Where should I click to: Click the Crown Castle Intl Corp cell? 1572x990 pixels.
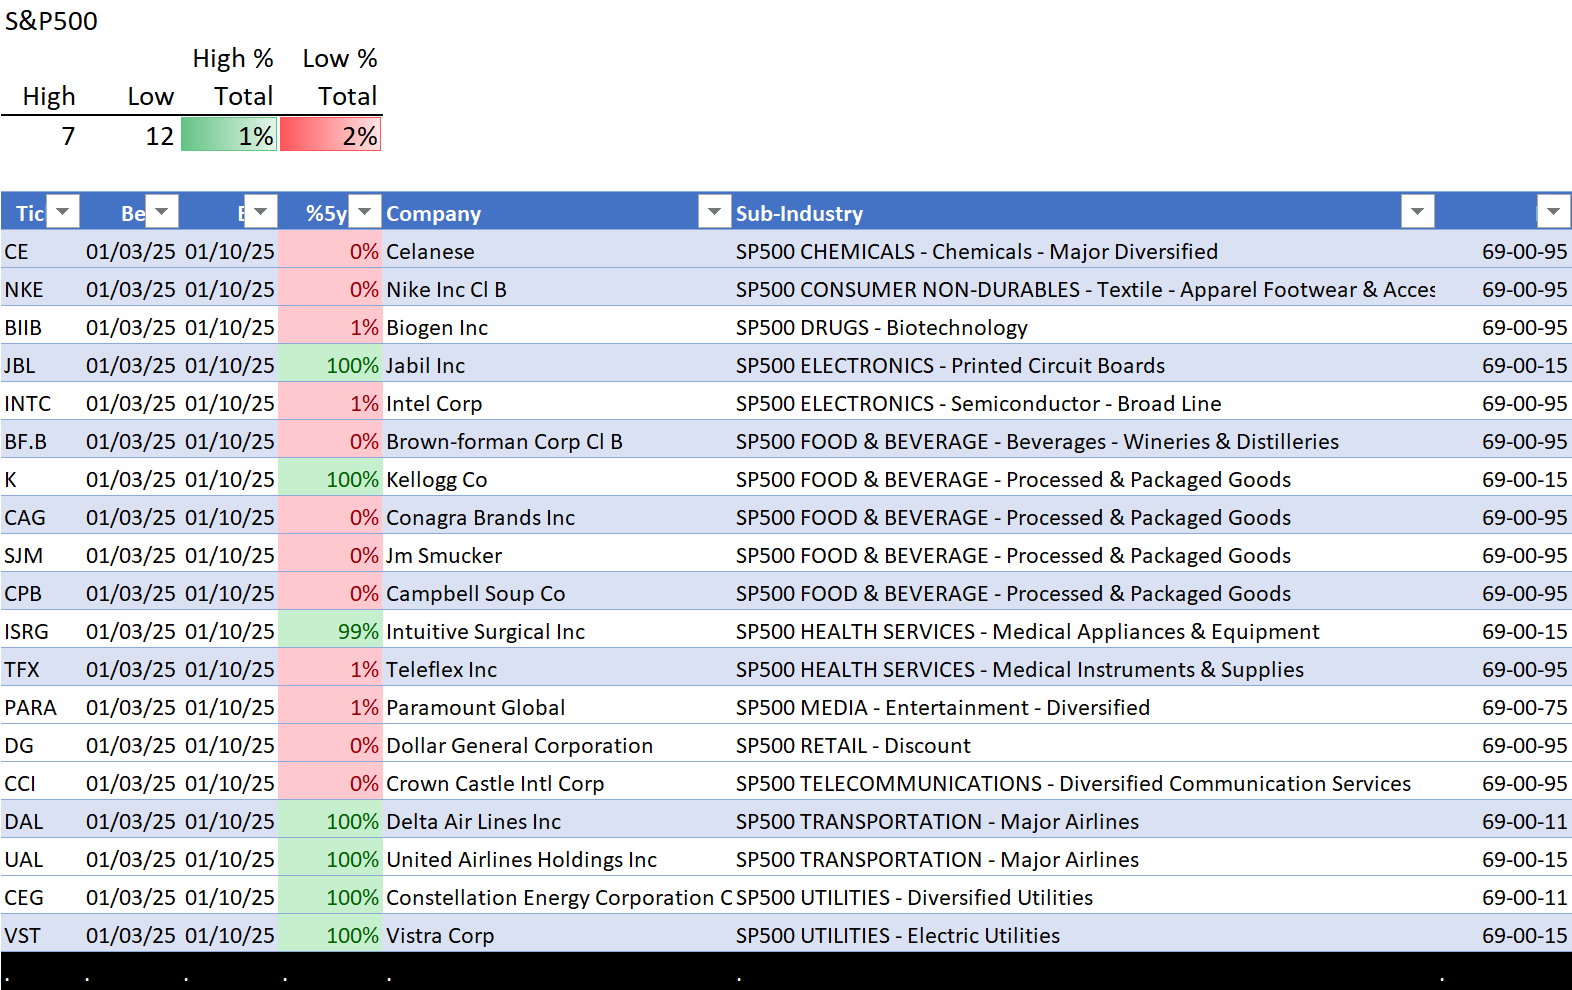coord(557,783)
